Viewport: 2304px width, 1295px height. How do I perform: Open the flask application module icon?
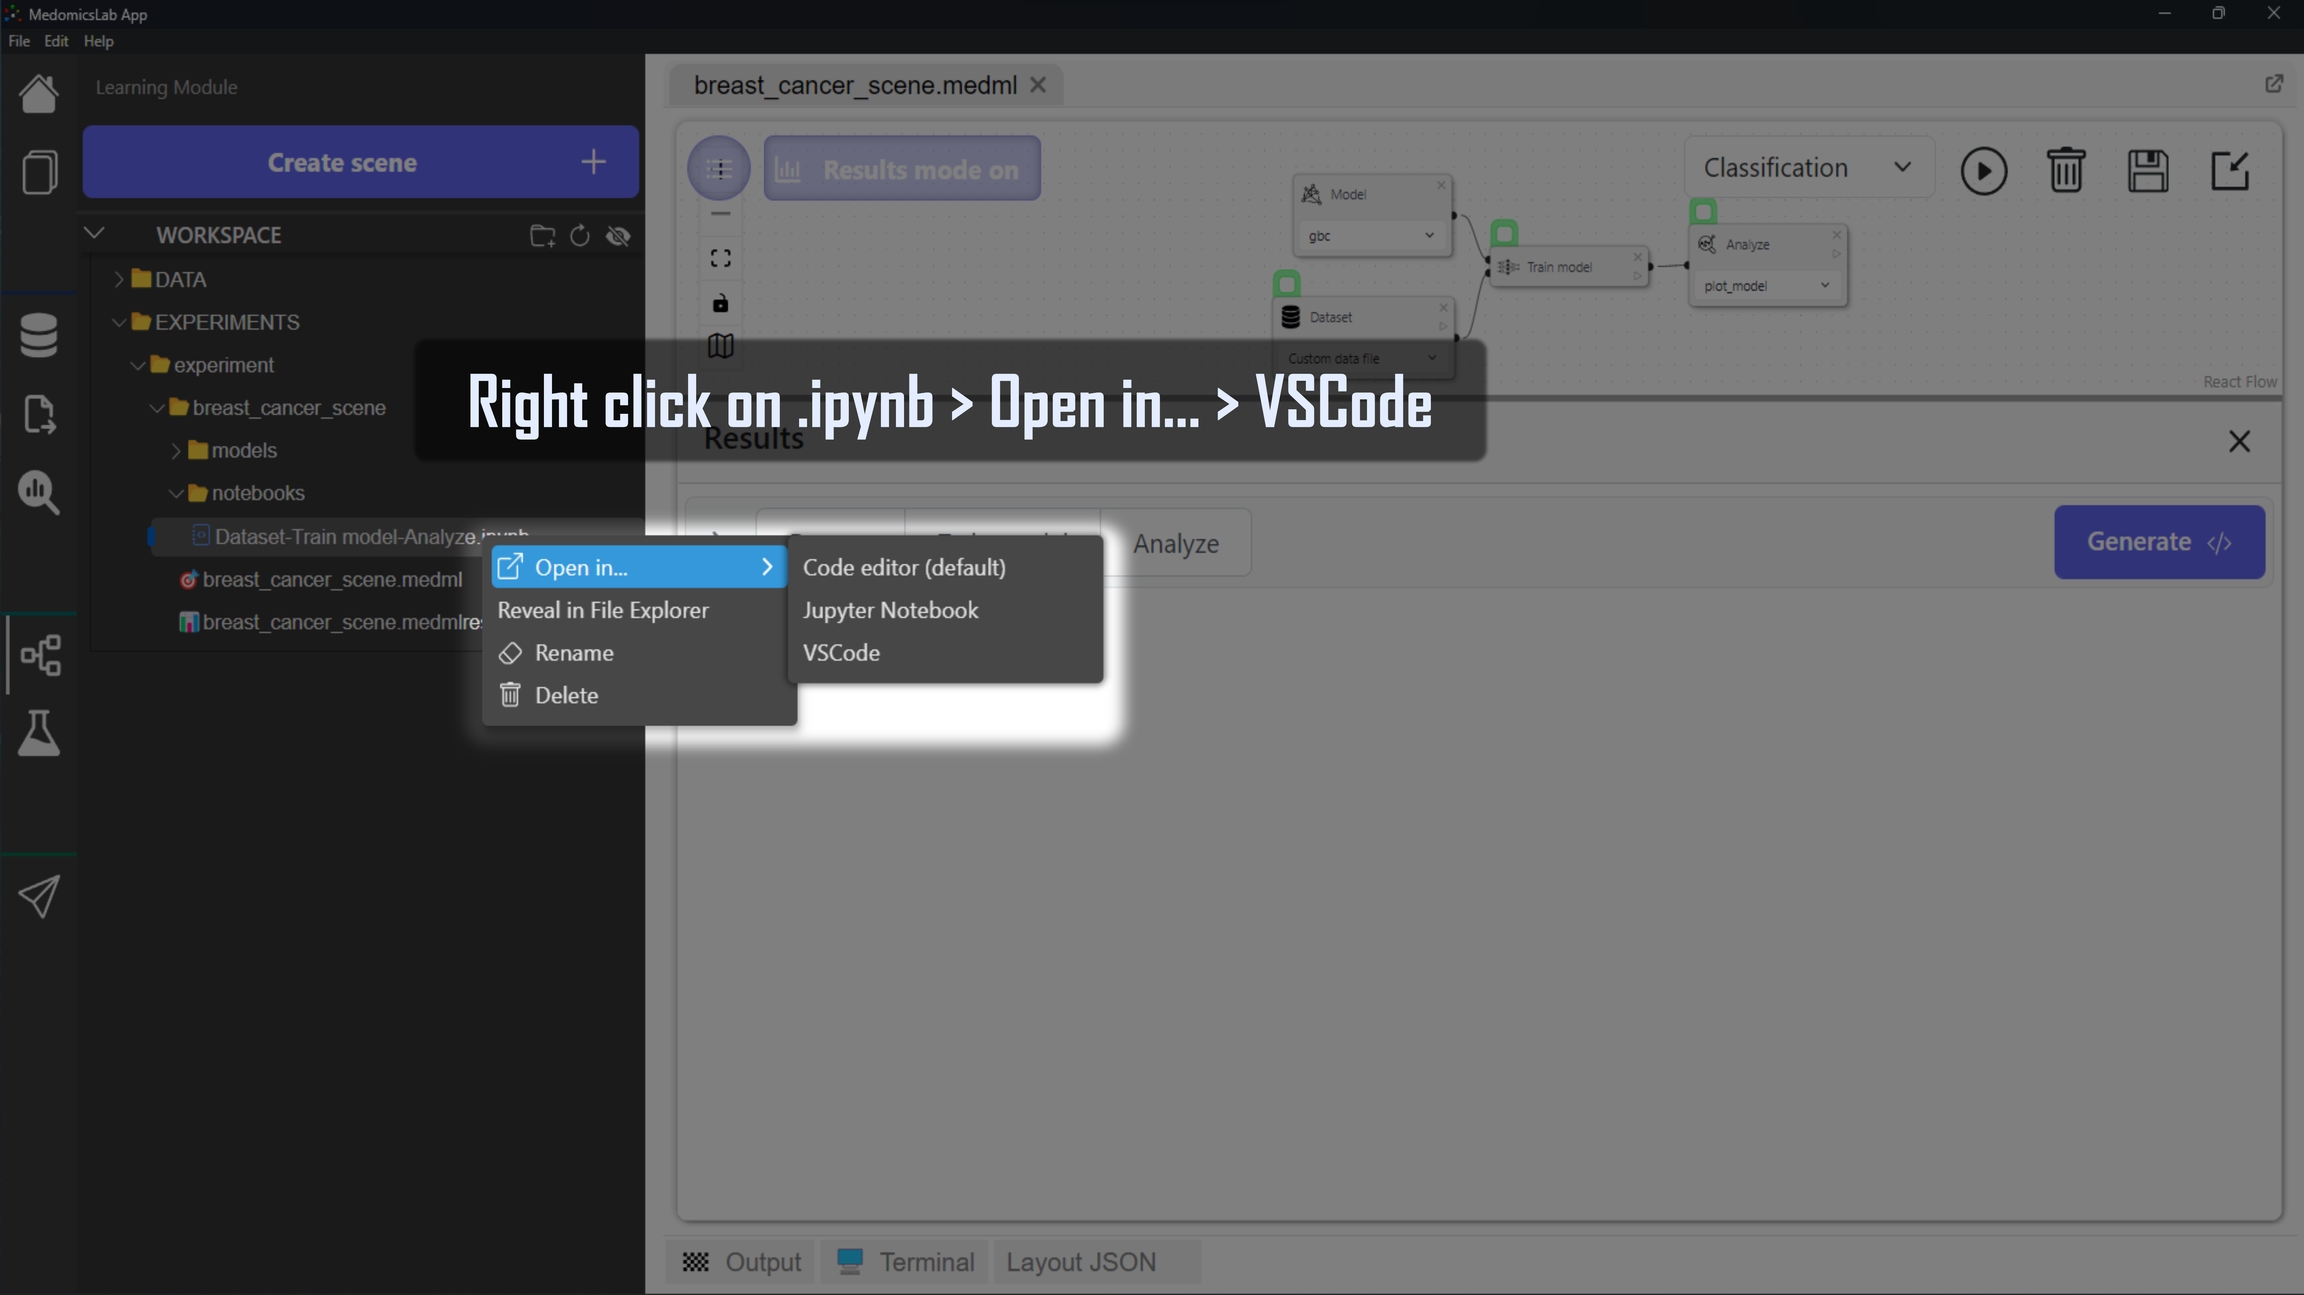(x=39, y=733)
